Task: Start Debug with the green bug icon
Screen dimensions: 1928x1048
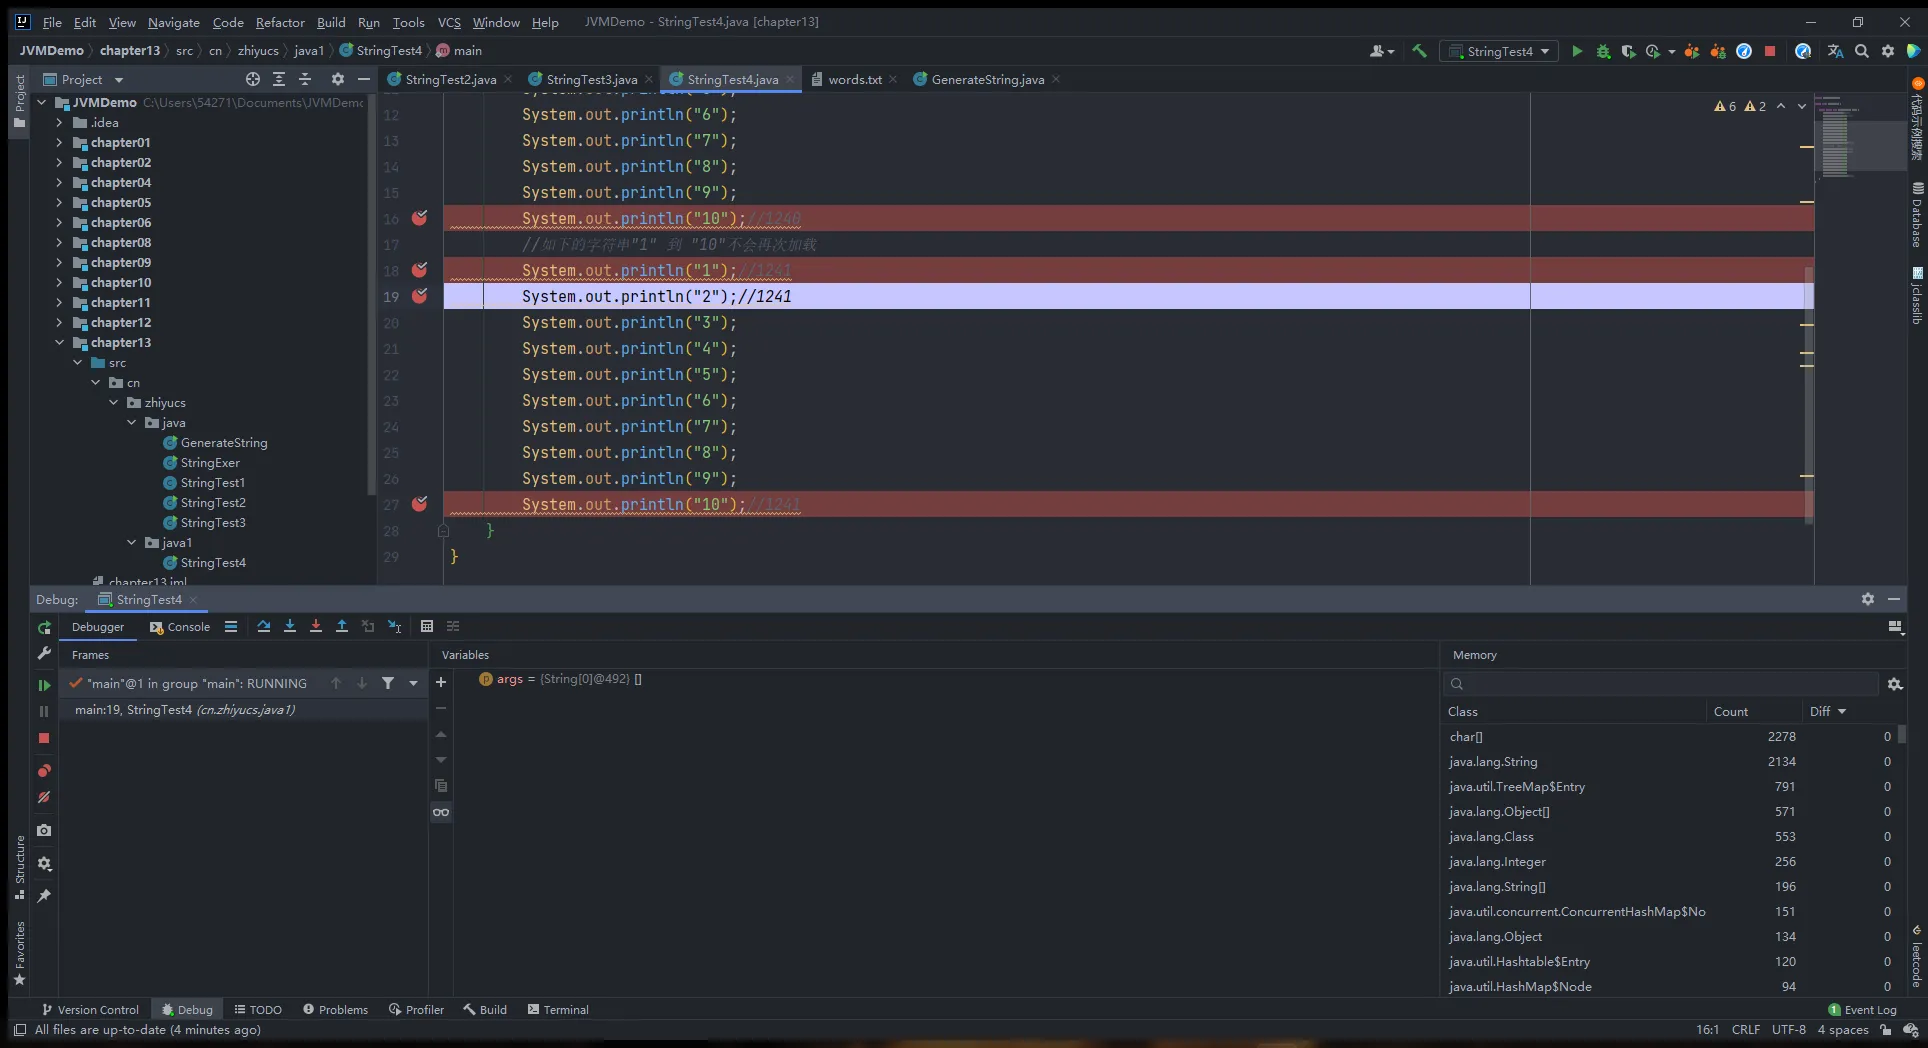Action: 1603,51
